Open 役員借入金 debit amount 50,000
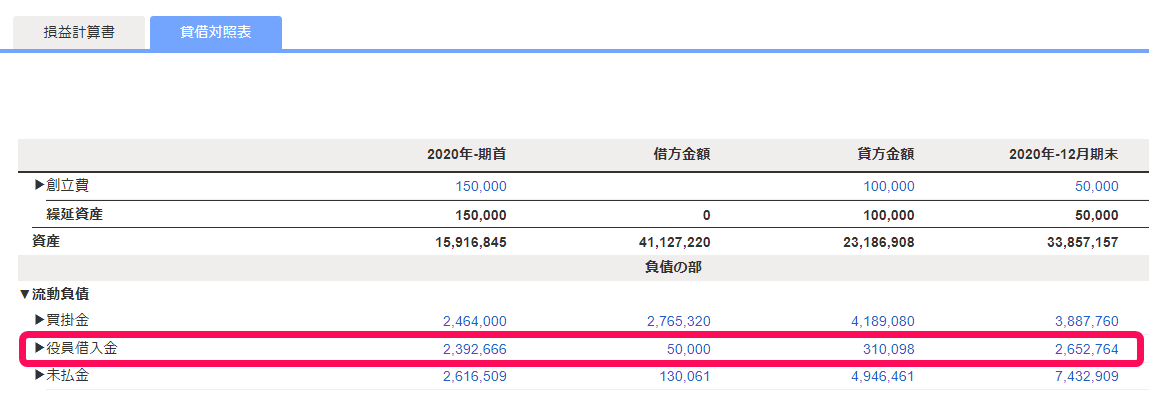 click(x=689, y=349)
